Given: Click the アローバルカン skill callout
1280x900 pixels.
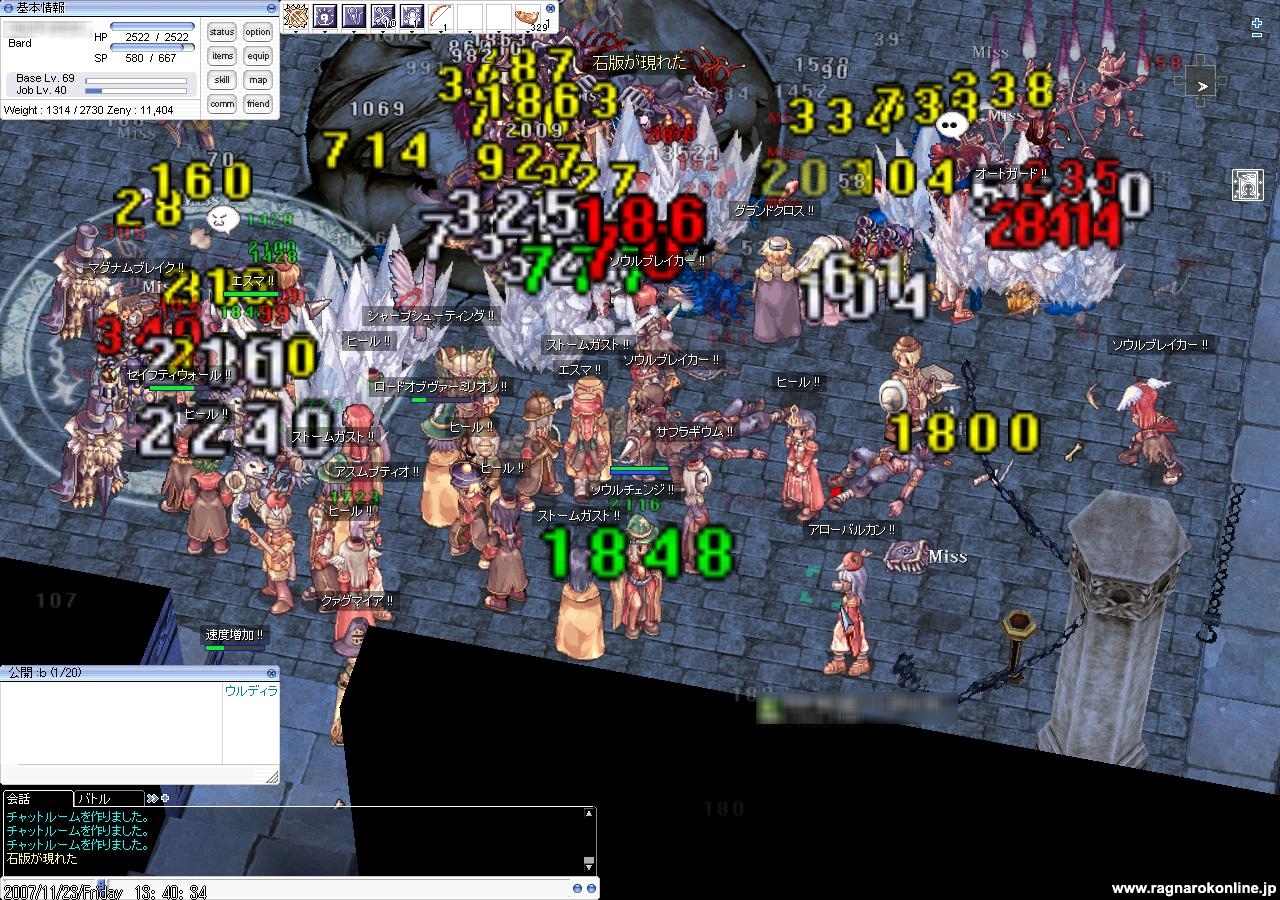Looking at the screenshot, I should 852,530.
